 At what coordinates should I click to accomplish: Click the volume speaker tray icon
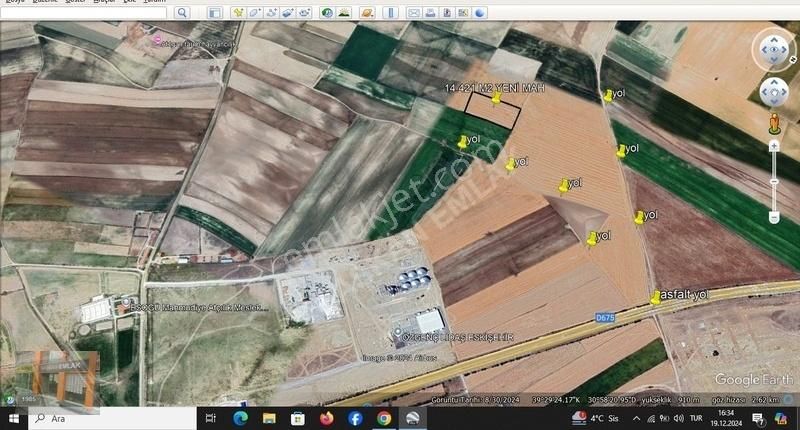(x=679, y=418)
